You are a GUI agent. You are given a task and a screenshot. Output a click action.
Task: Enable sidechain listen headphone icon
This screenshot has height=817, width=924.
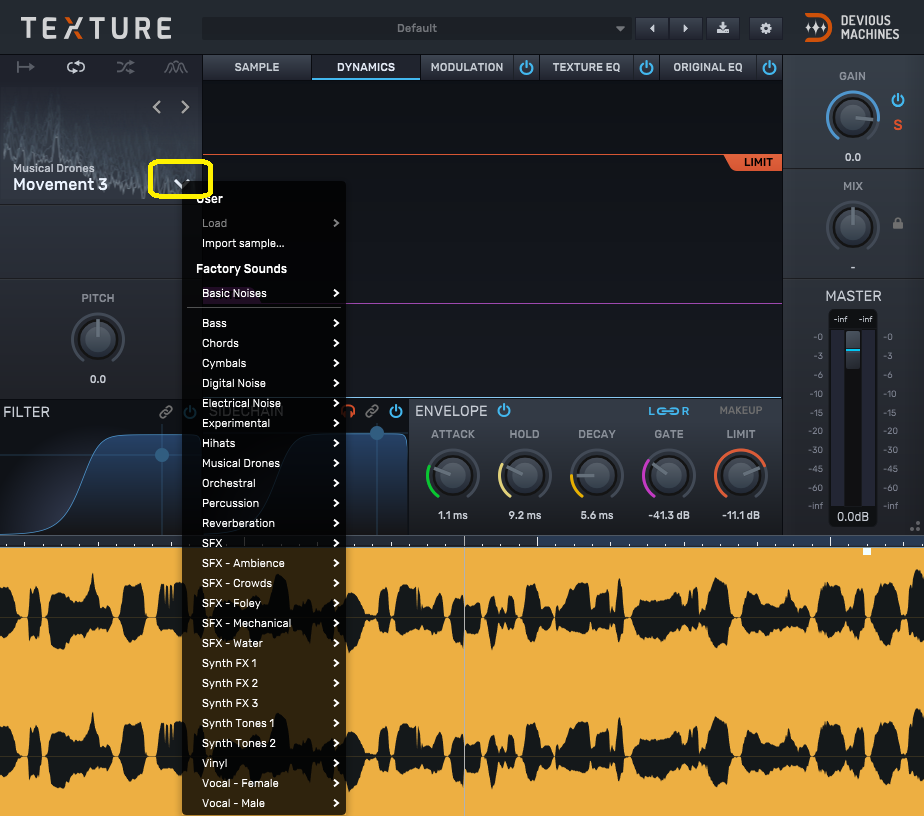[349, 411]
